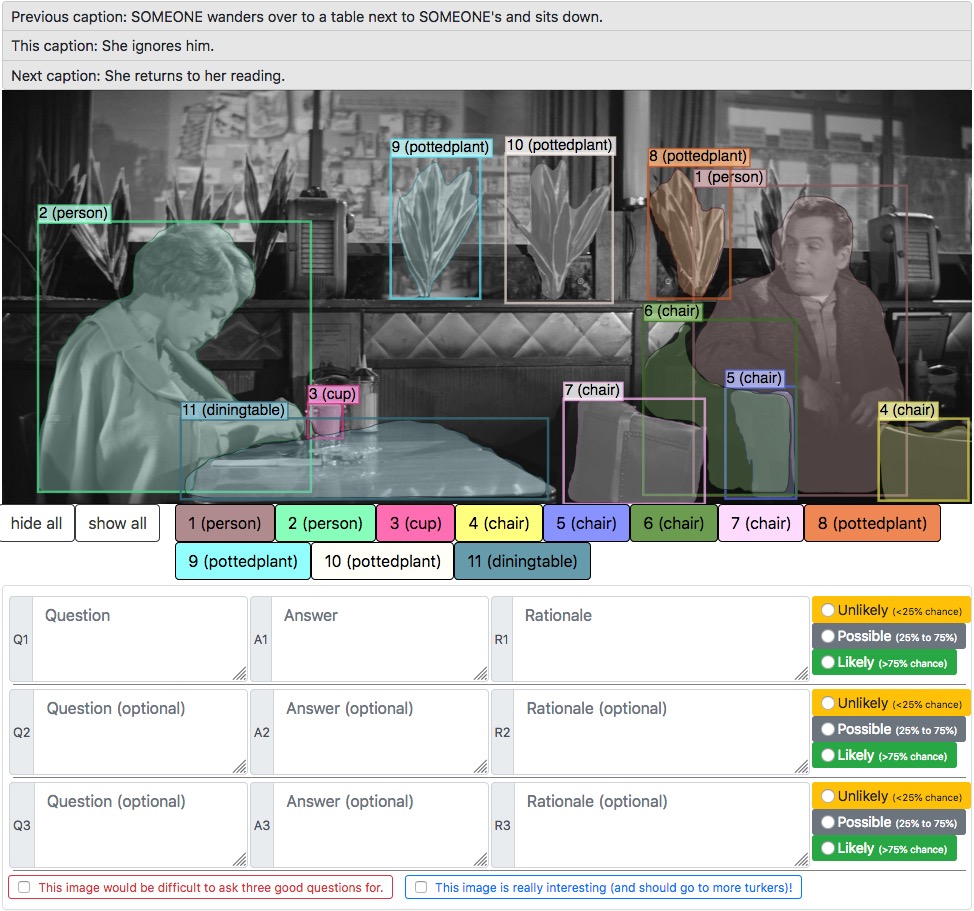
Task: Click the '3 (cup)' label on image
Action: (x=332, y=394)
